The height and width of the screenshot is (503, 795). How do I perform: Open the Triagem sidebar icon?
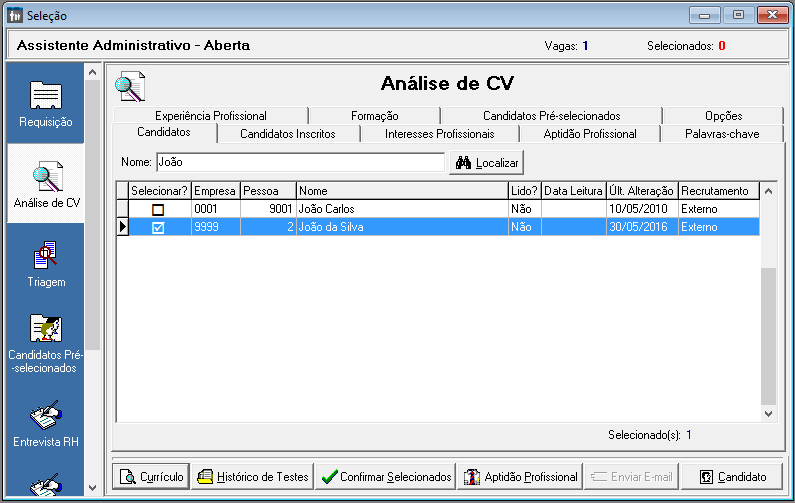point(46,265)
